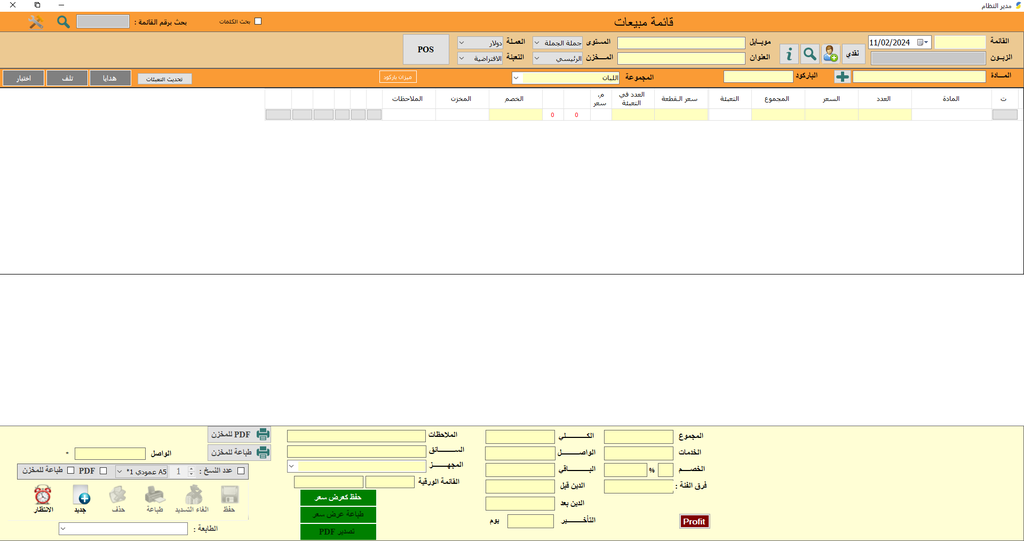Click the red Profit button
1024x541 pixels.
[x=694, y=521]
